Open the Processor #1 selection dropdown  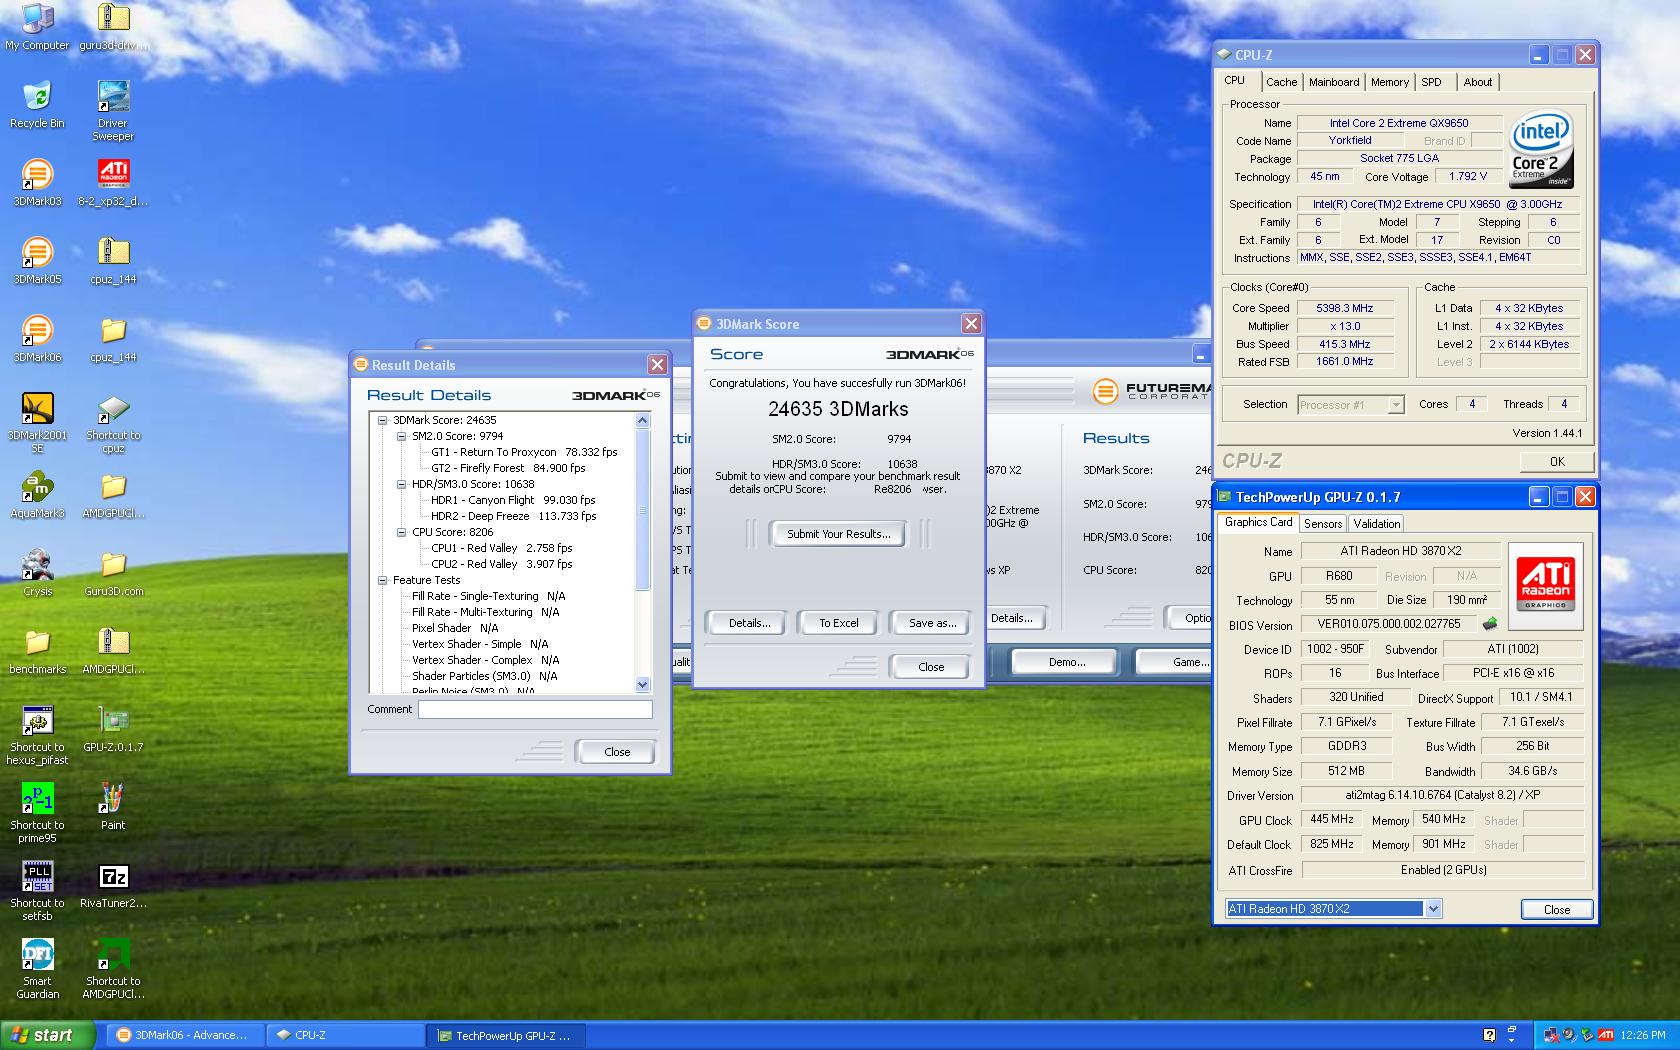point(1396,405)
